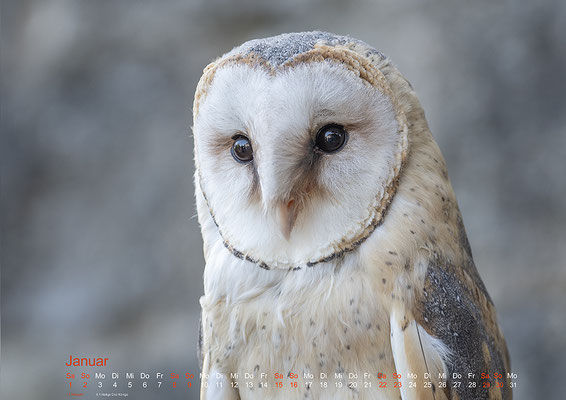
Task: Select date 19 in the calendar strip
Action: click(x=338, y=385)
